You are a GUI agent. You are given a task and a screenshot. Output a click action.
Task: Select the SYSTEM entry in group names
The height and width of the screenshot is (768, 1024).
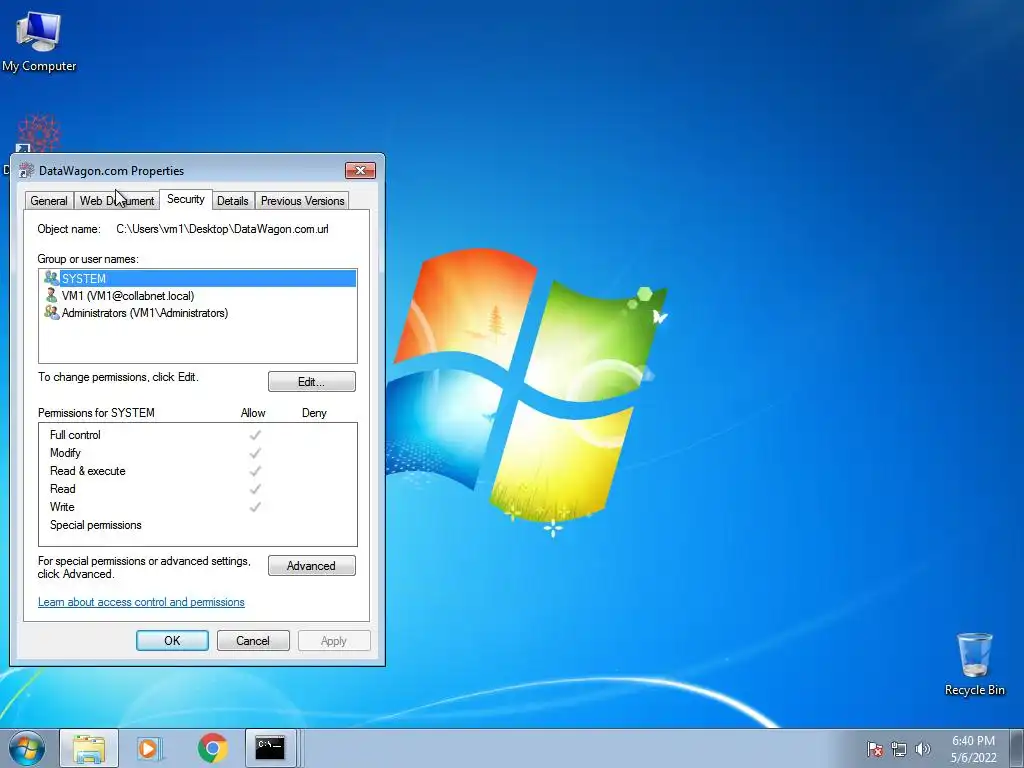[198, 278]
